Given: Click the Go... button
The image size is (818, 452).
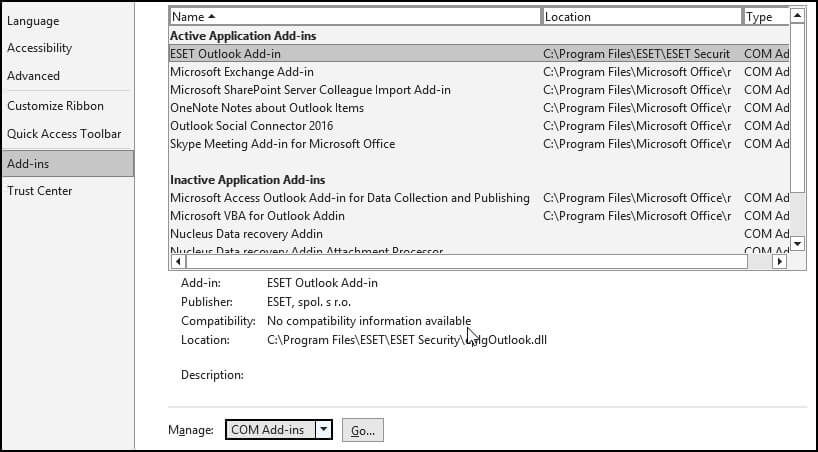Looking at the screenshot, I should pyautogui.click(x=363, y=430).
